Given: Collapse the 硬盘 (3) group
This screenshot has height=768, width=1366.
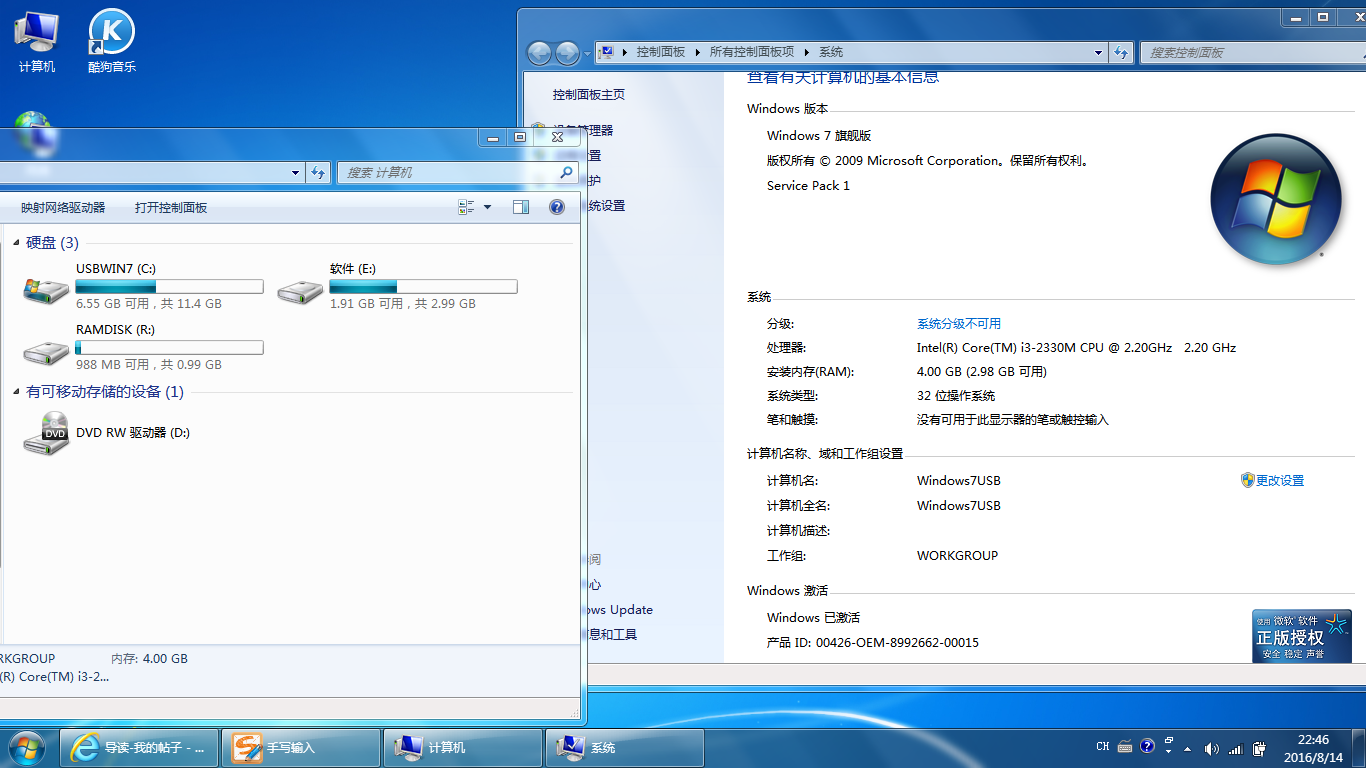Looking at the screenshot, I should click(x=17, y=243).
